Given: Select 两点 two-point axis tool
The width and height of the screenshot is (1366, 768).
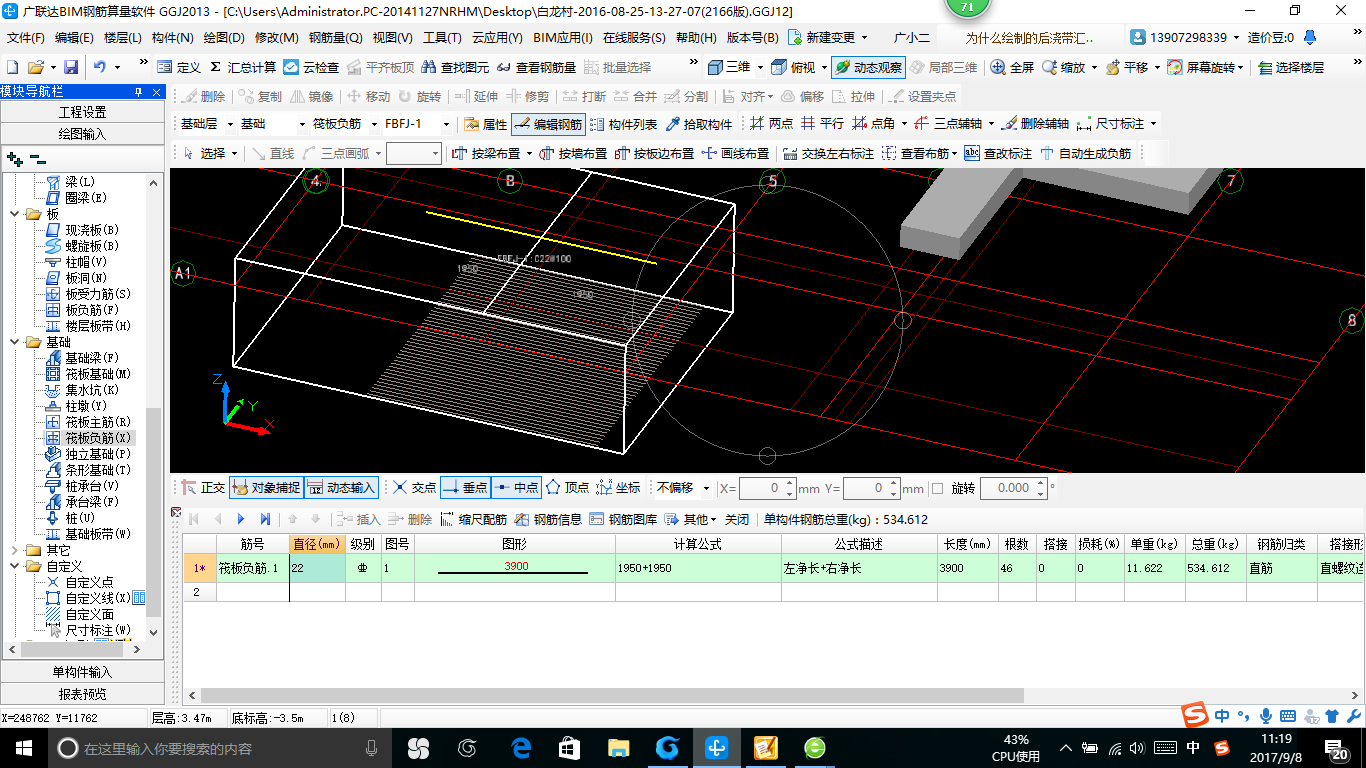Looking at the screenshot, I should (x=771, y=124).
